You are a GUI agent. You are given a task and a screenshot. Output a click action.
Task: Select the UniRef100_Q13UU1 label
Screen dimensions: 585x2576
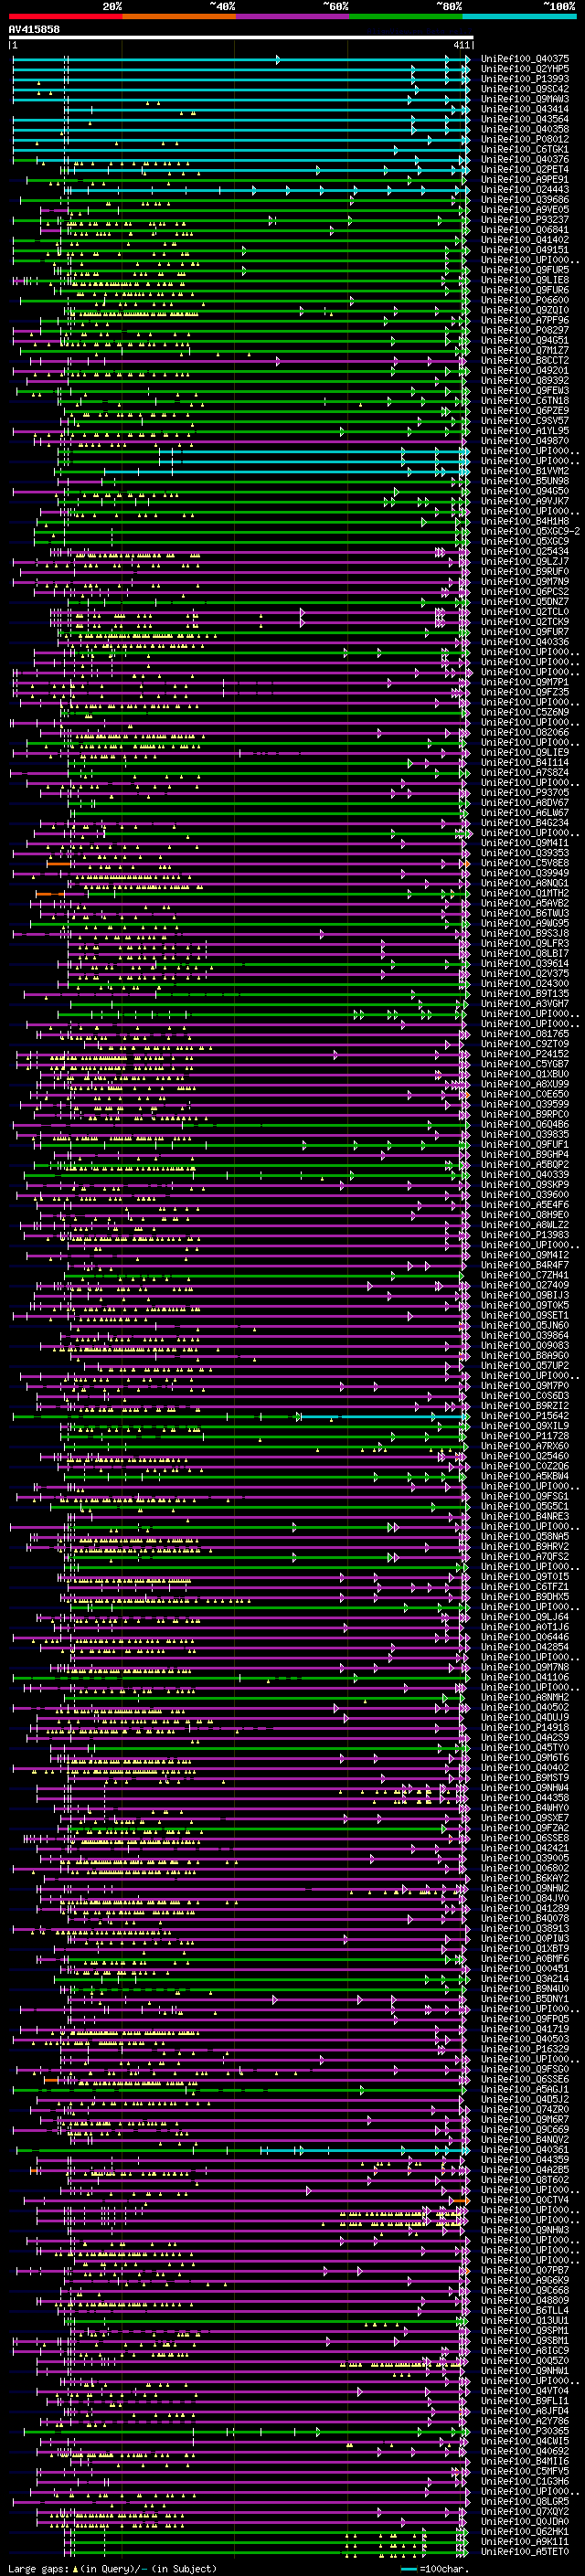pyautogui.click(x=525, y=2320)
